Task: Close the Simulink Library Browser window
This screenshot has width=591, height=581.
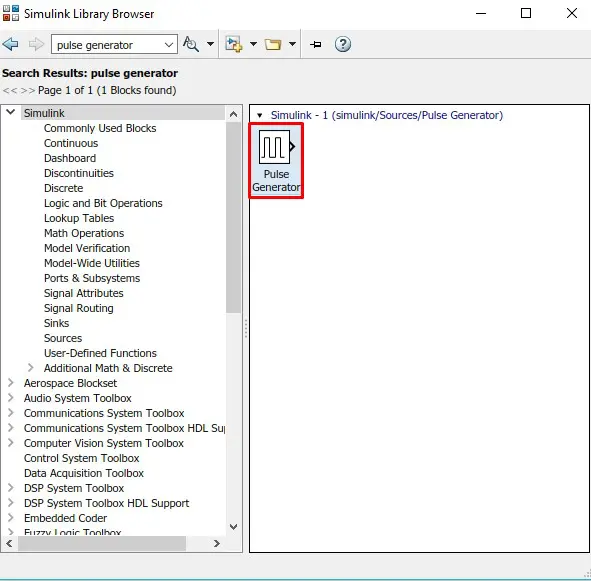Action: click(x=572, y=13)
